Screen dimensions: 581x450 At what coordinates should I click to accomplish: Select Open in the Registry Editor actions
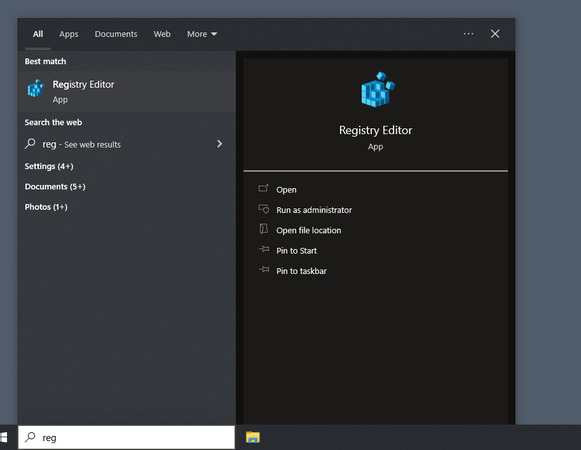click(286, 189)
